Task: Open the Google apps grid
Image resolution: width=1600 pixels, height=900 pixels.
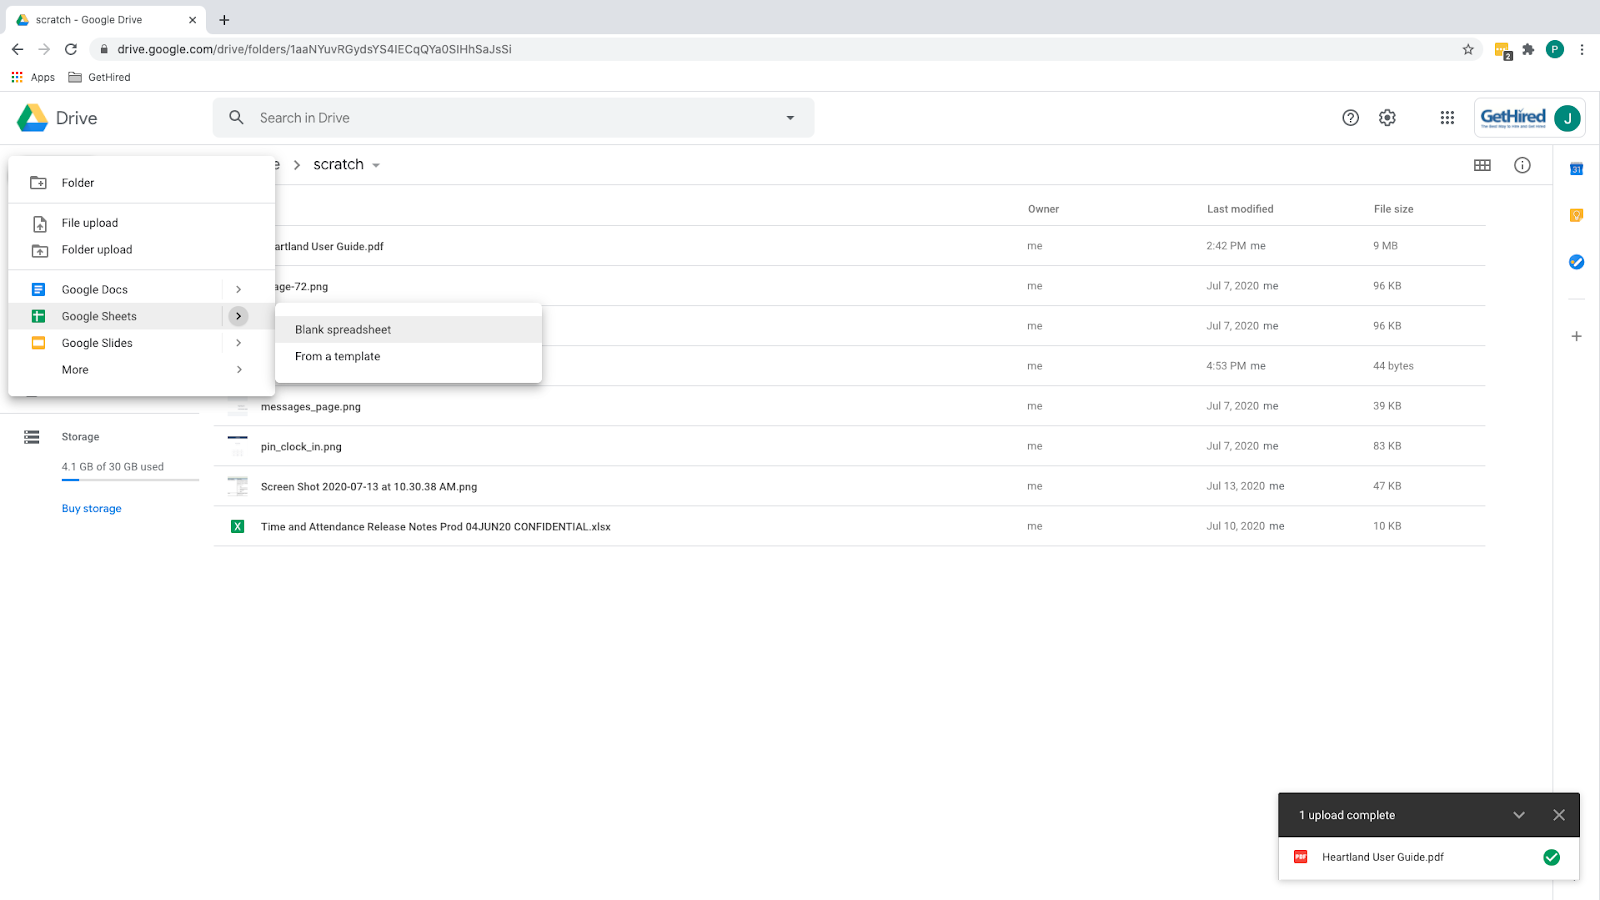Action: click(1447, 118)
